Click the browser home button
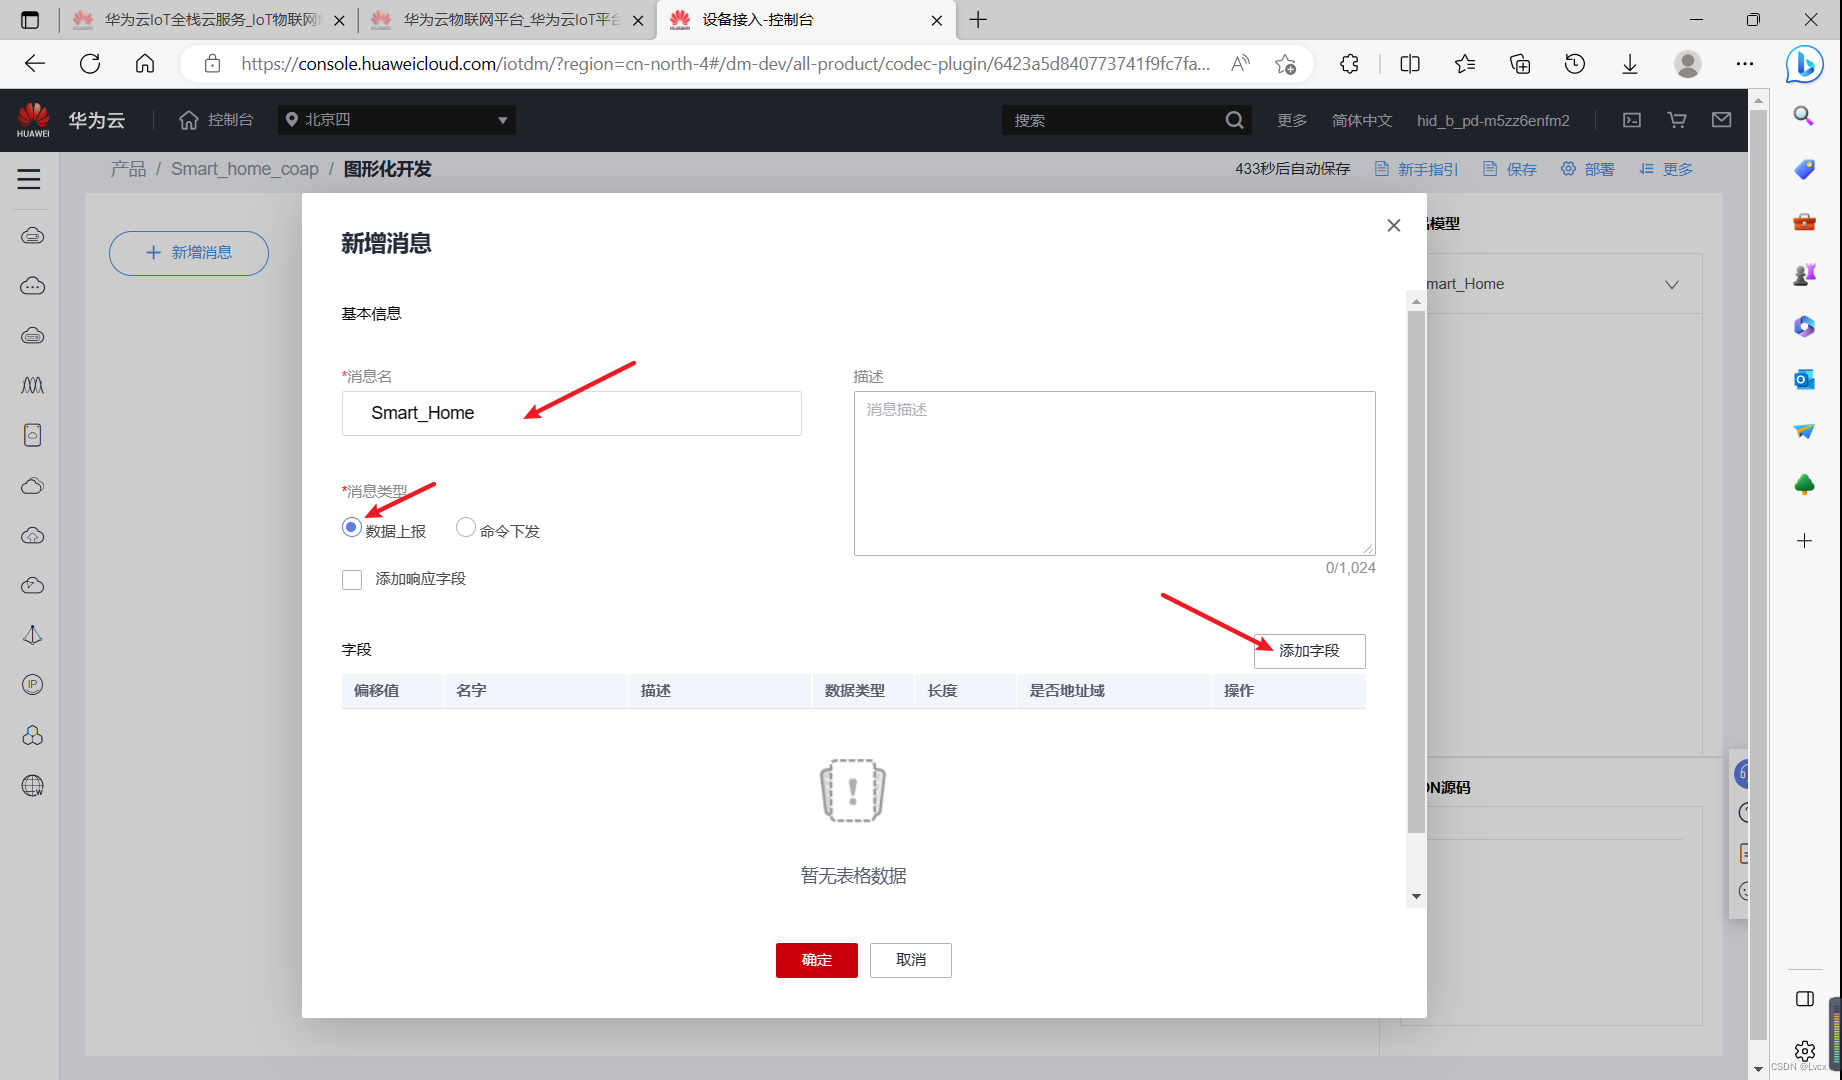Image resolution: width=1842 pixels, height=1080 pixels. (x=145, y=64)
